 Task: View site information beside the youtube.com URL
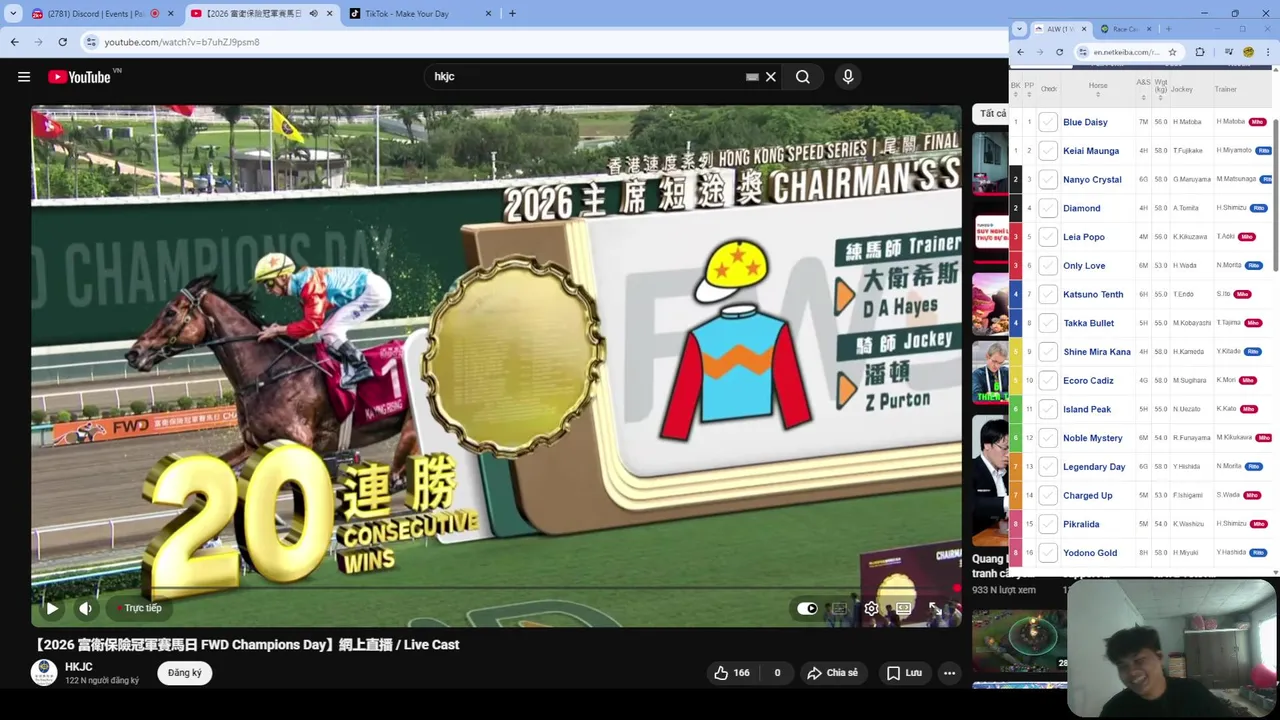click(91, 42)
